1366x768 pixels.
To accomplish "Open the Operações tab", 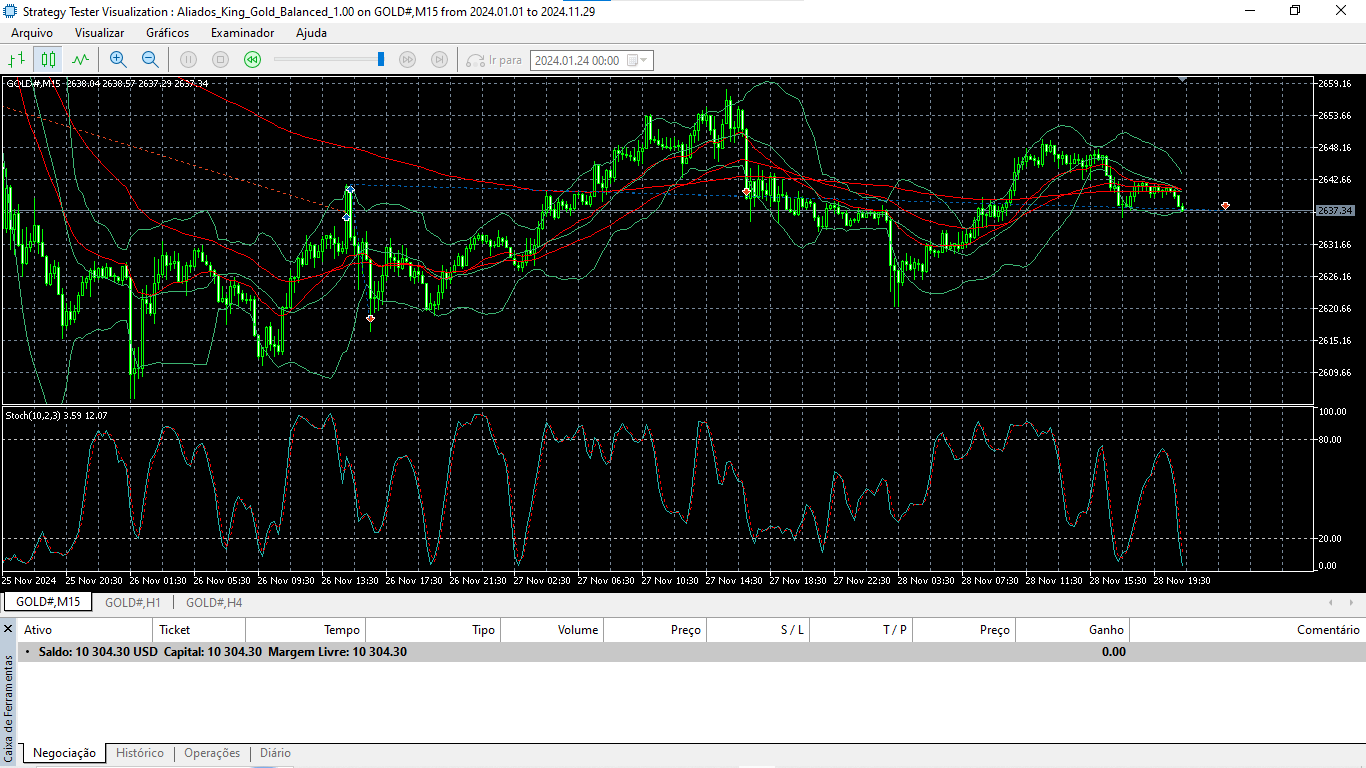I will [212, 753].
